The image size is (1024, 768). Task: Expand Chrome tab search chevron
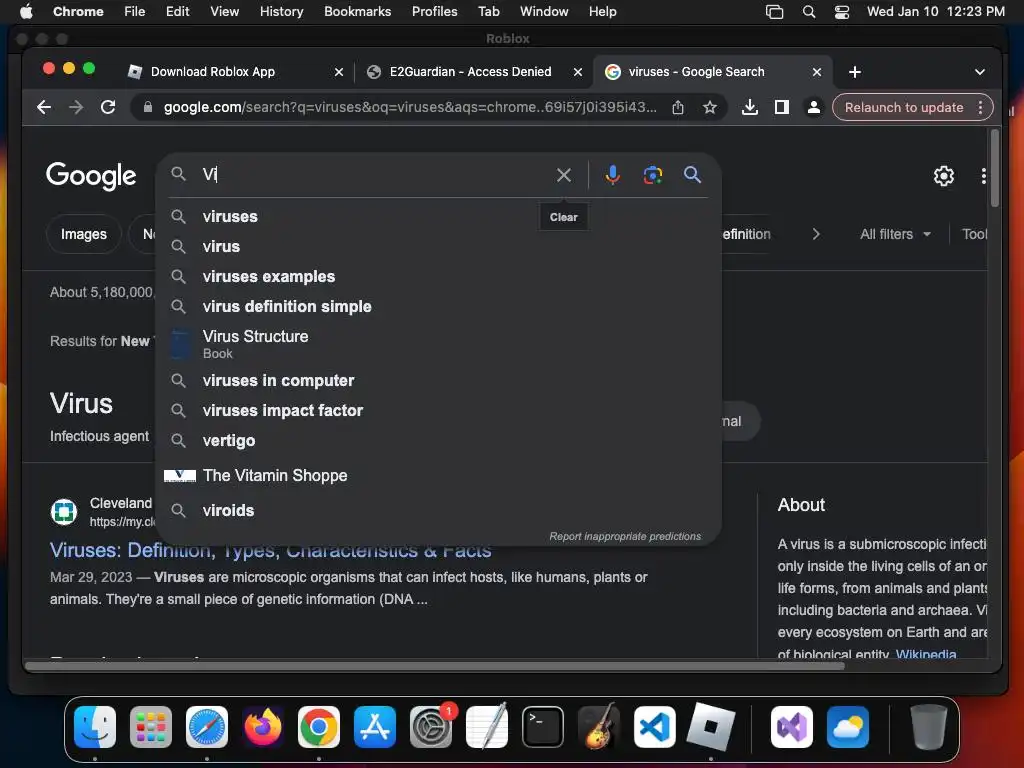tap(979, 72)
